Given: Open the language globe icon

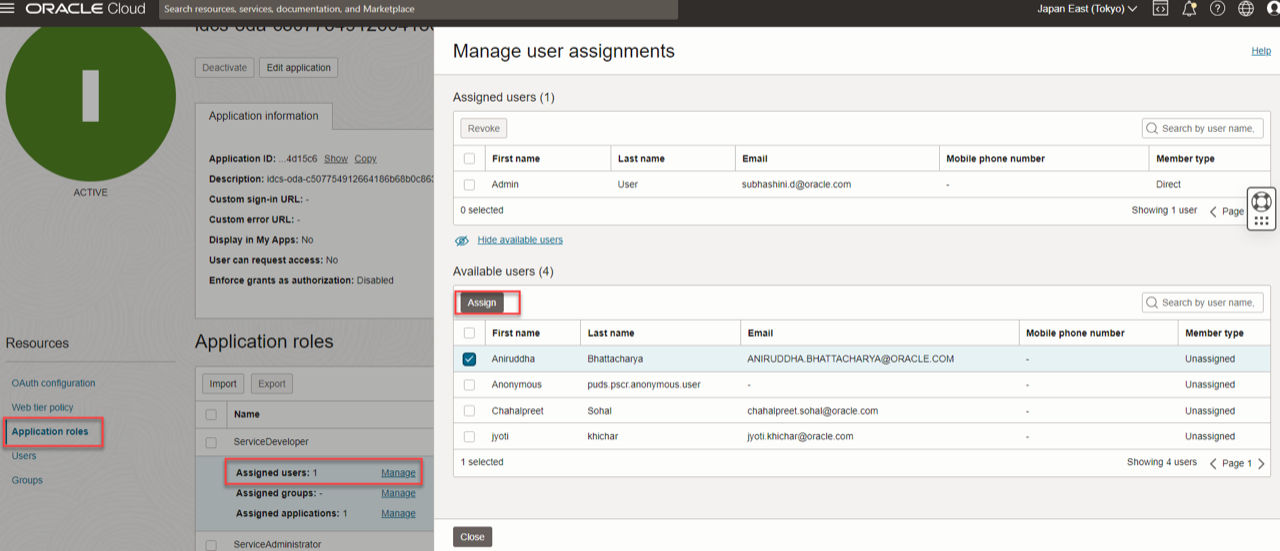Looking at the screenshot, I should point(1245,8).
